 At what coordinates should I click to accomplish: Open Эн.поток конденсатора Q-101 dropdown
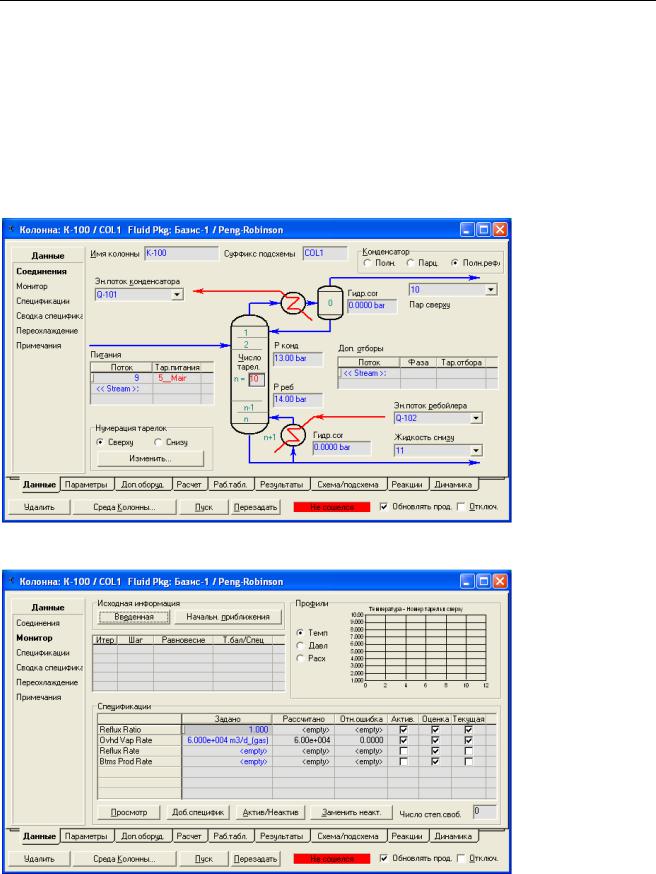177,294
